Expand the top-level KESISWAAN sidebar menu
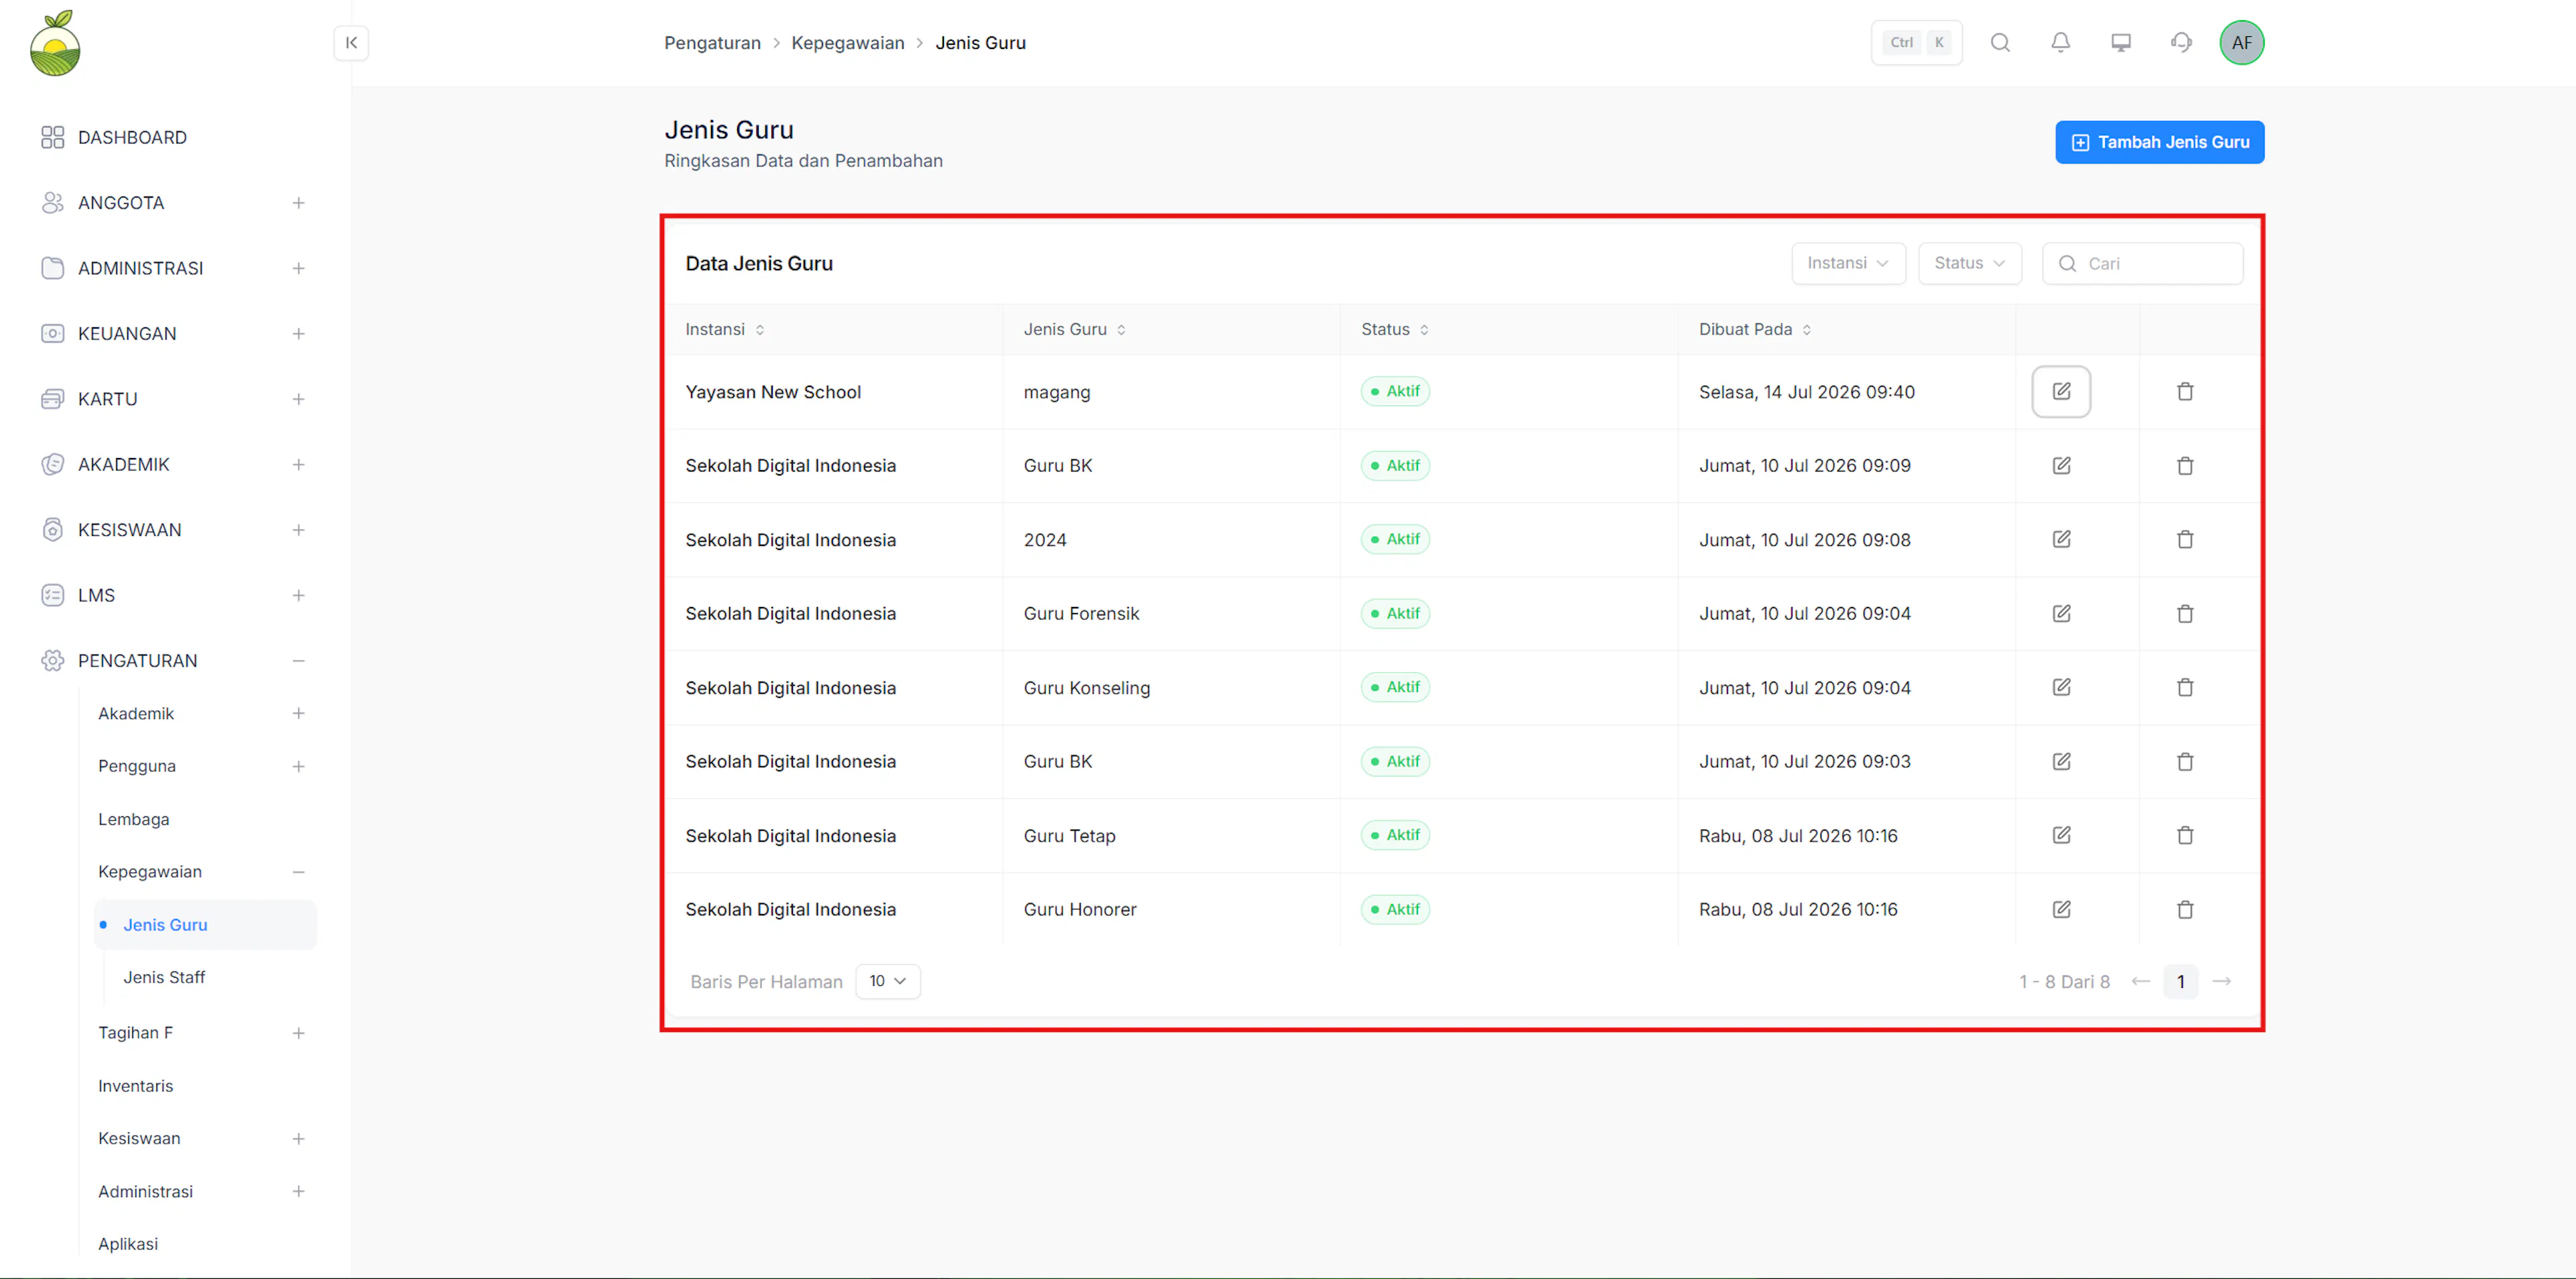 298,530
